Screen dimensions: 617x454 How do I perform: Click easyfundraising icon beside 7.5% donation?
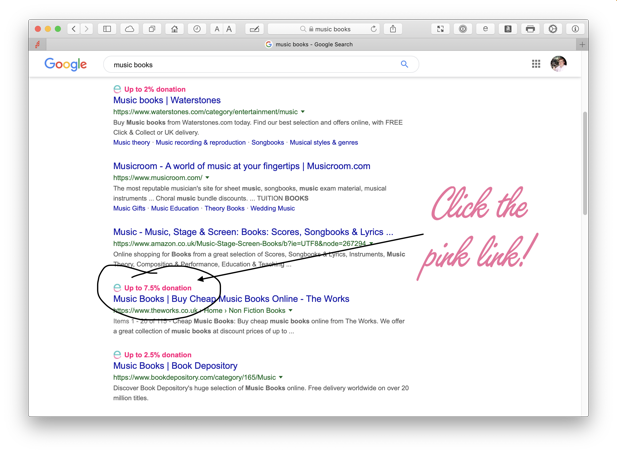click(117, 288)
